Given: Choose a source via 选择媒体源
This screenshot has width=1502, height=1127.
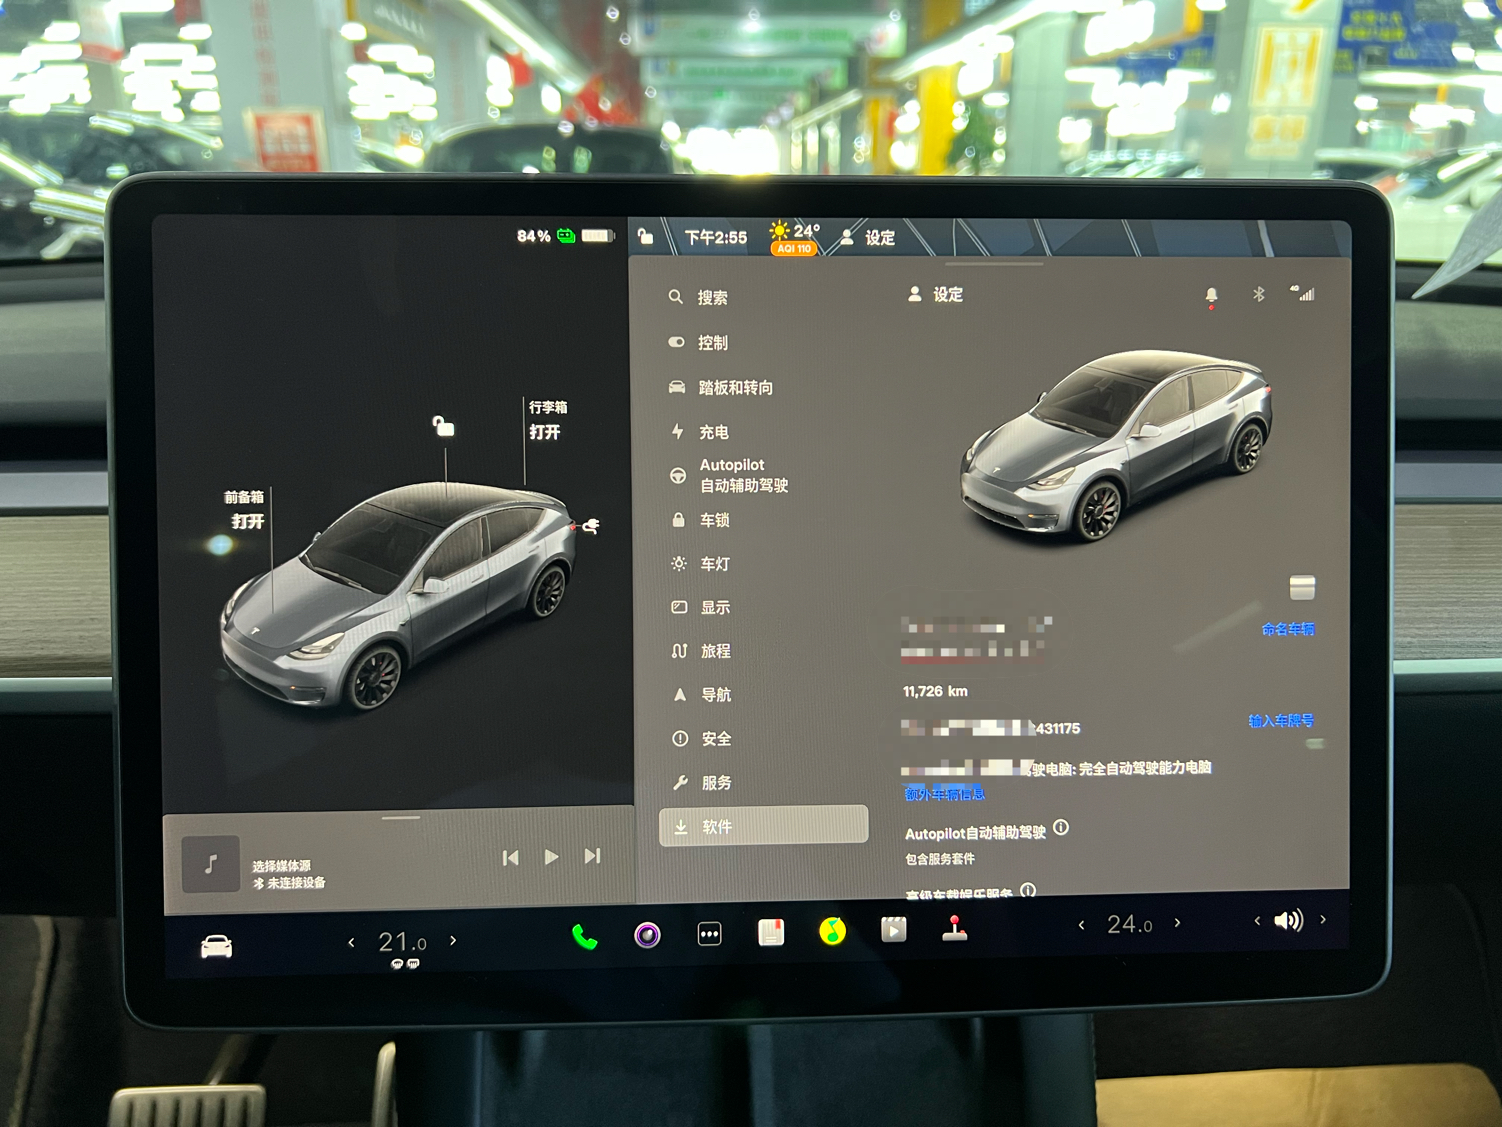Looking at the screenshot, I should 282,866.
